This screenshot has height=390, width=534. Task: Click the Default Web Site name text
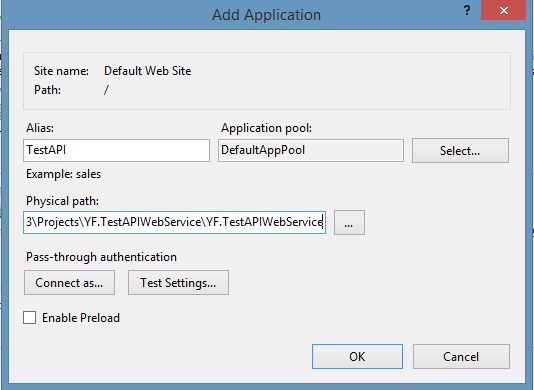147,71
